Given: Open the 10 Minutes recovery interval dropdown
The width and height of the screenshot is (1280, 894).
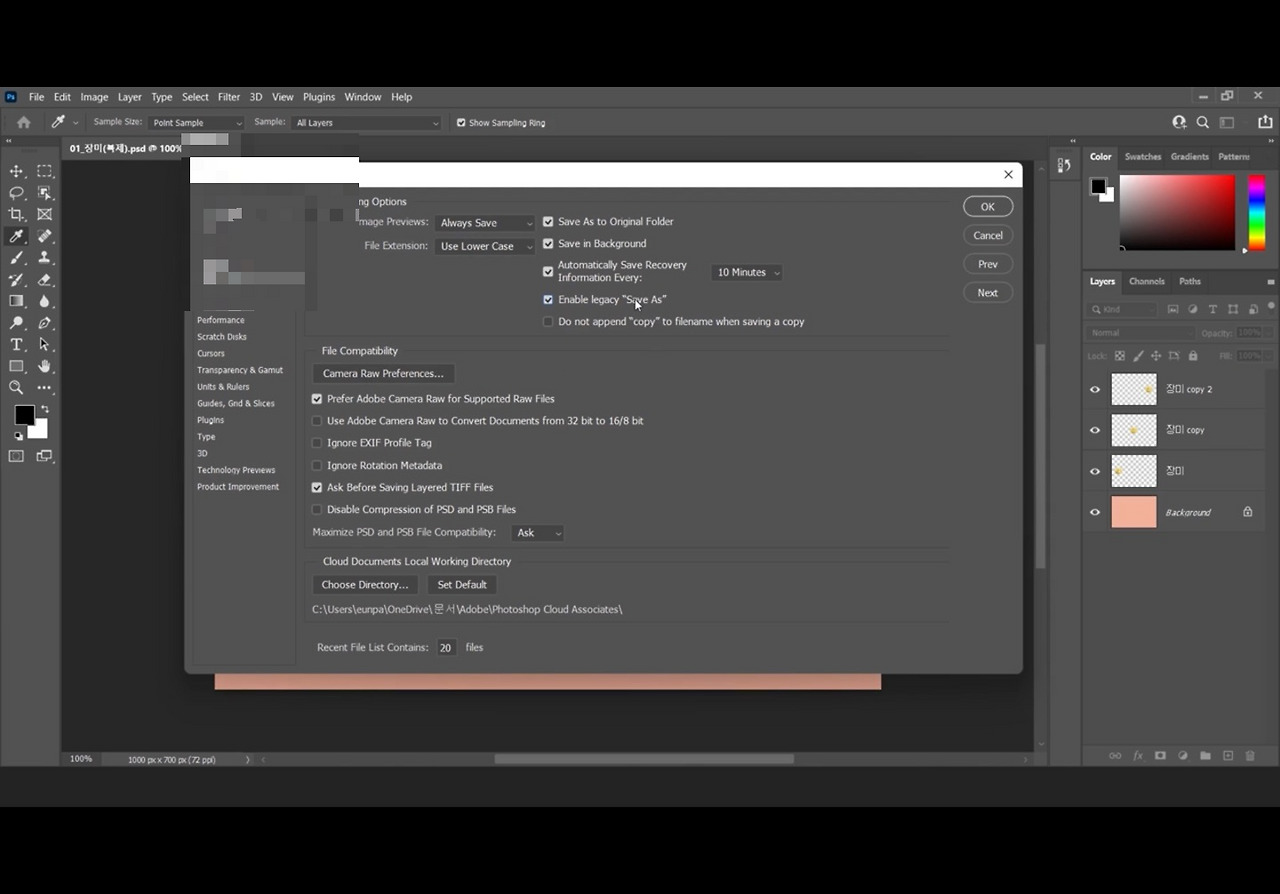Looking at the screenshot, I should 748,272.
